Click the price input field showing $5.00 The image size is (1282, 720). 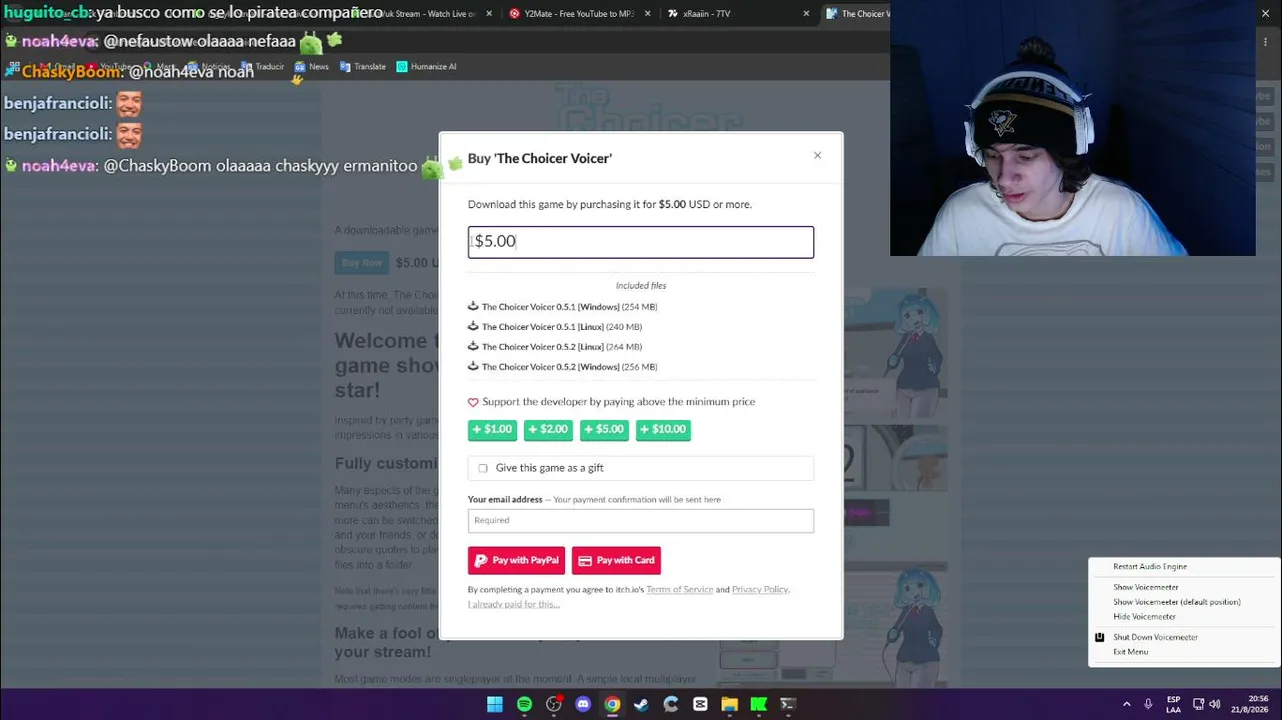tap(641, 242)
